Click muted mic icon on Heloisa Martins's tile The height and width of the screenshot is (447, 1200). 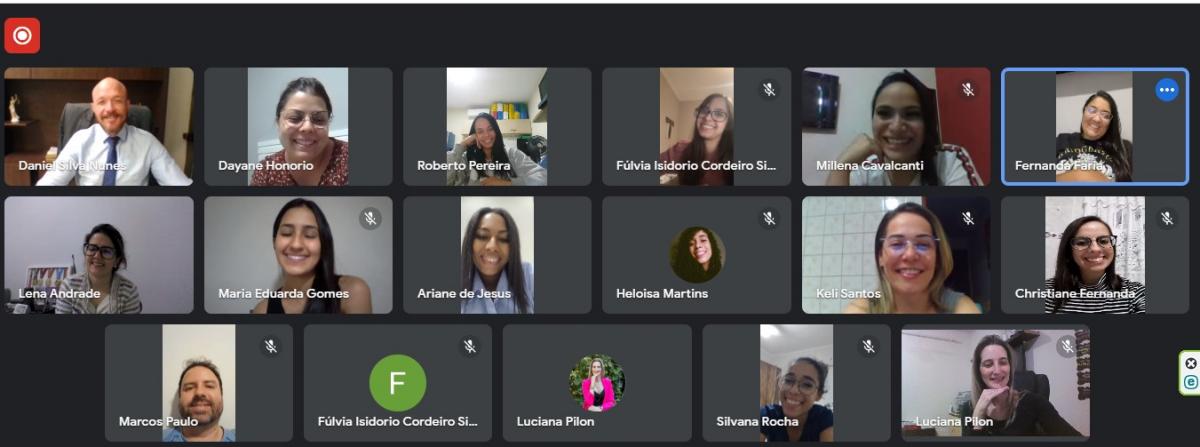click(x=769, y=218)
